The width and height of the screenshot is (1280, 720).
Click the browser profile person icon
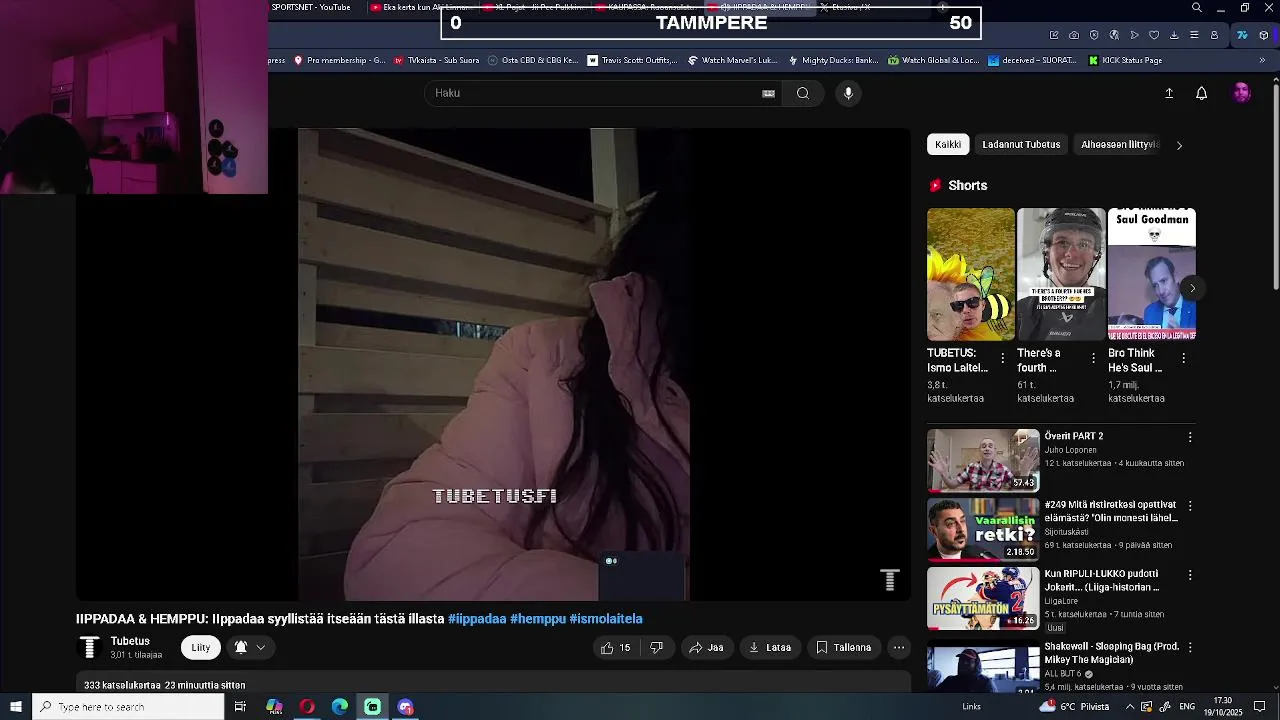1214,35
